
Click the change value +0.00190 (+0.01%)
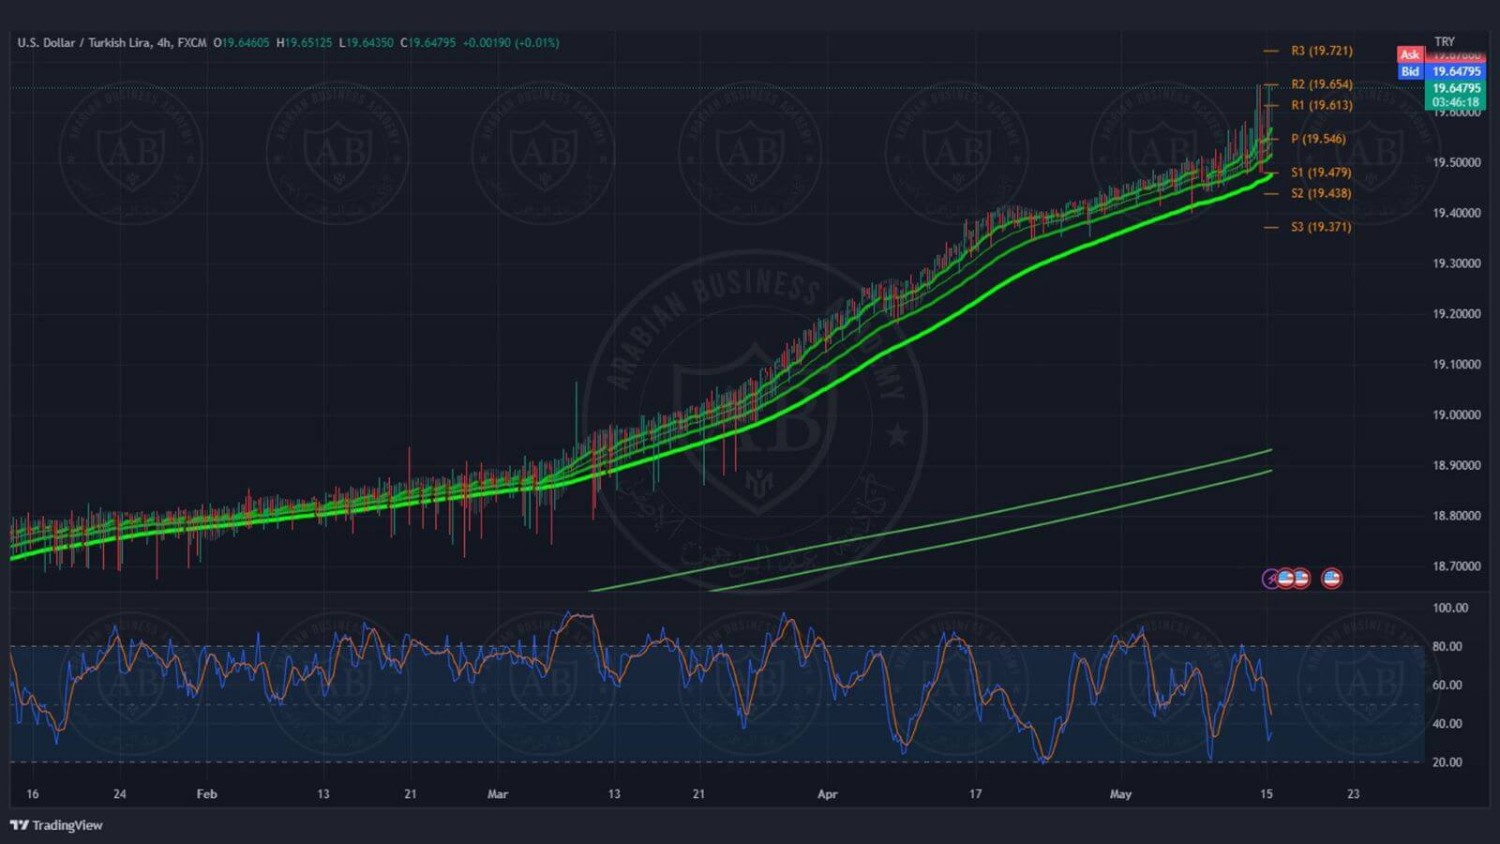click(511, 43)
